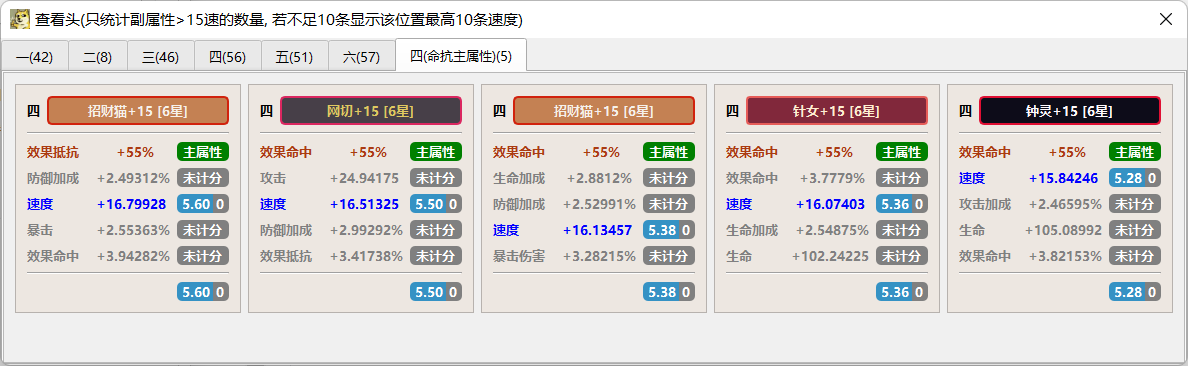Click speed score 5.36 beside +16.07403
Viewport: 1188px width, 366px height.
coord(902,204)
